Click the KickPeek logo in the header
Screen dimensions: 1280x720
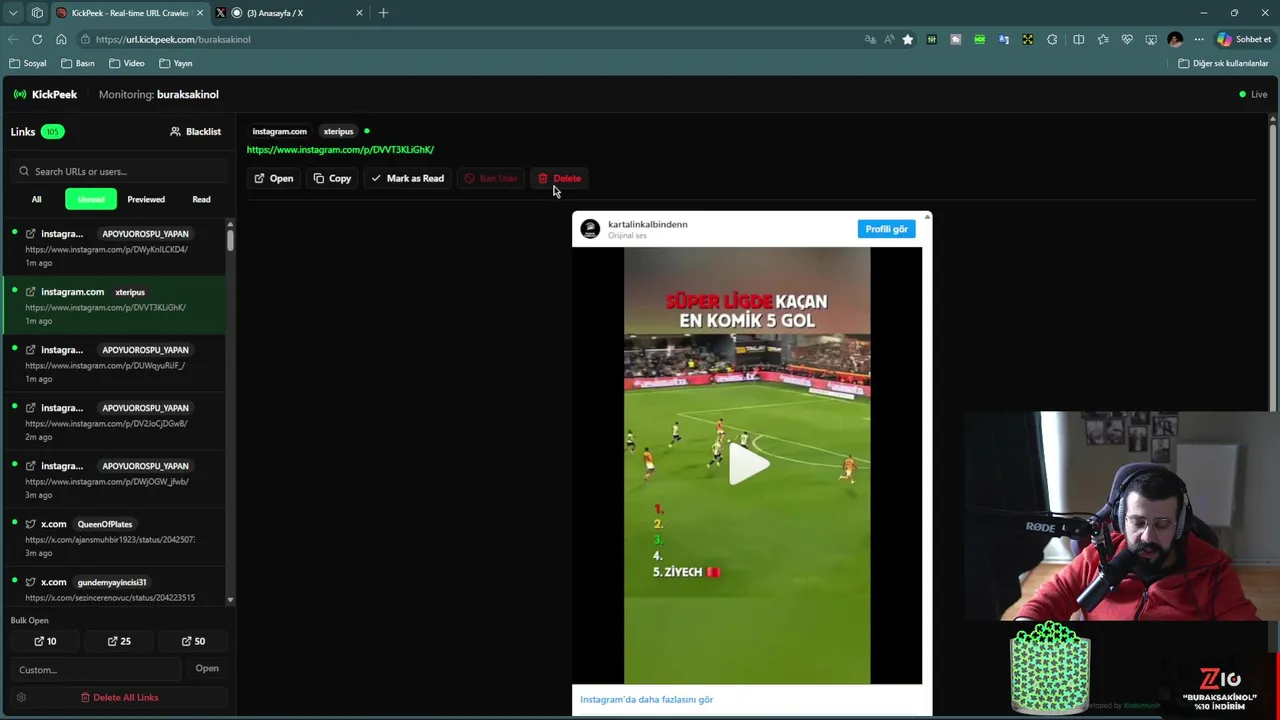pyautogui.click(x=45, y=94)
